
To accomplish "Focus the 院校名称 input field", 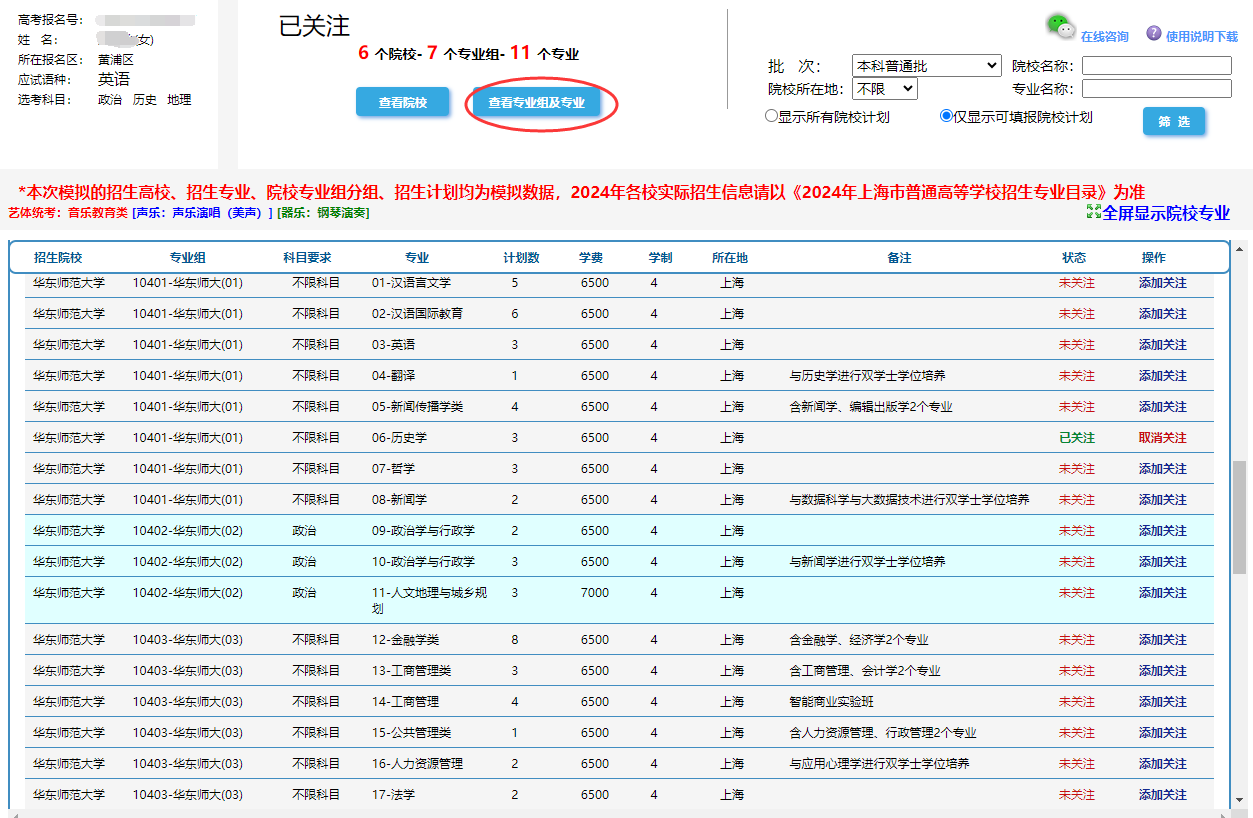I will pyautogui.click(x=1157, y=66).
